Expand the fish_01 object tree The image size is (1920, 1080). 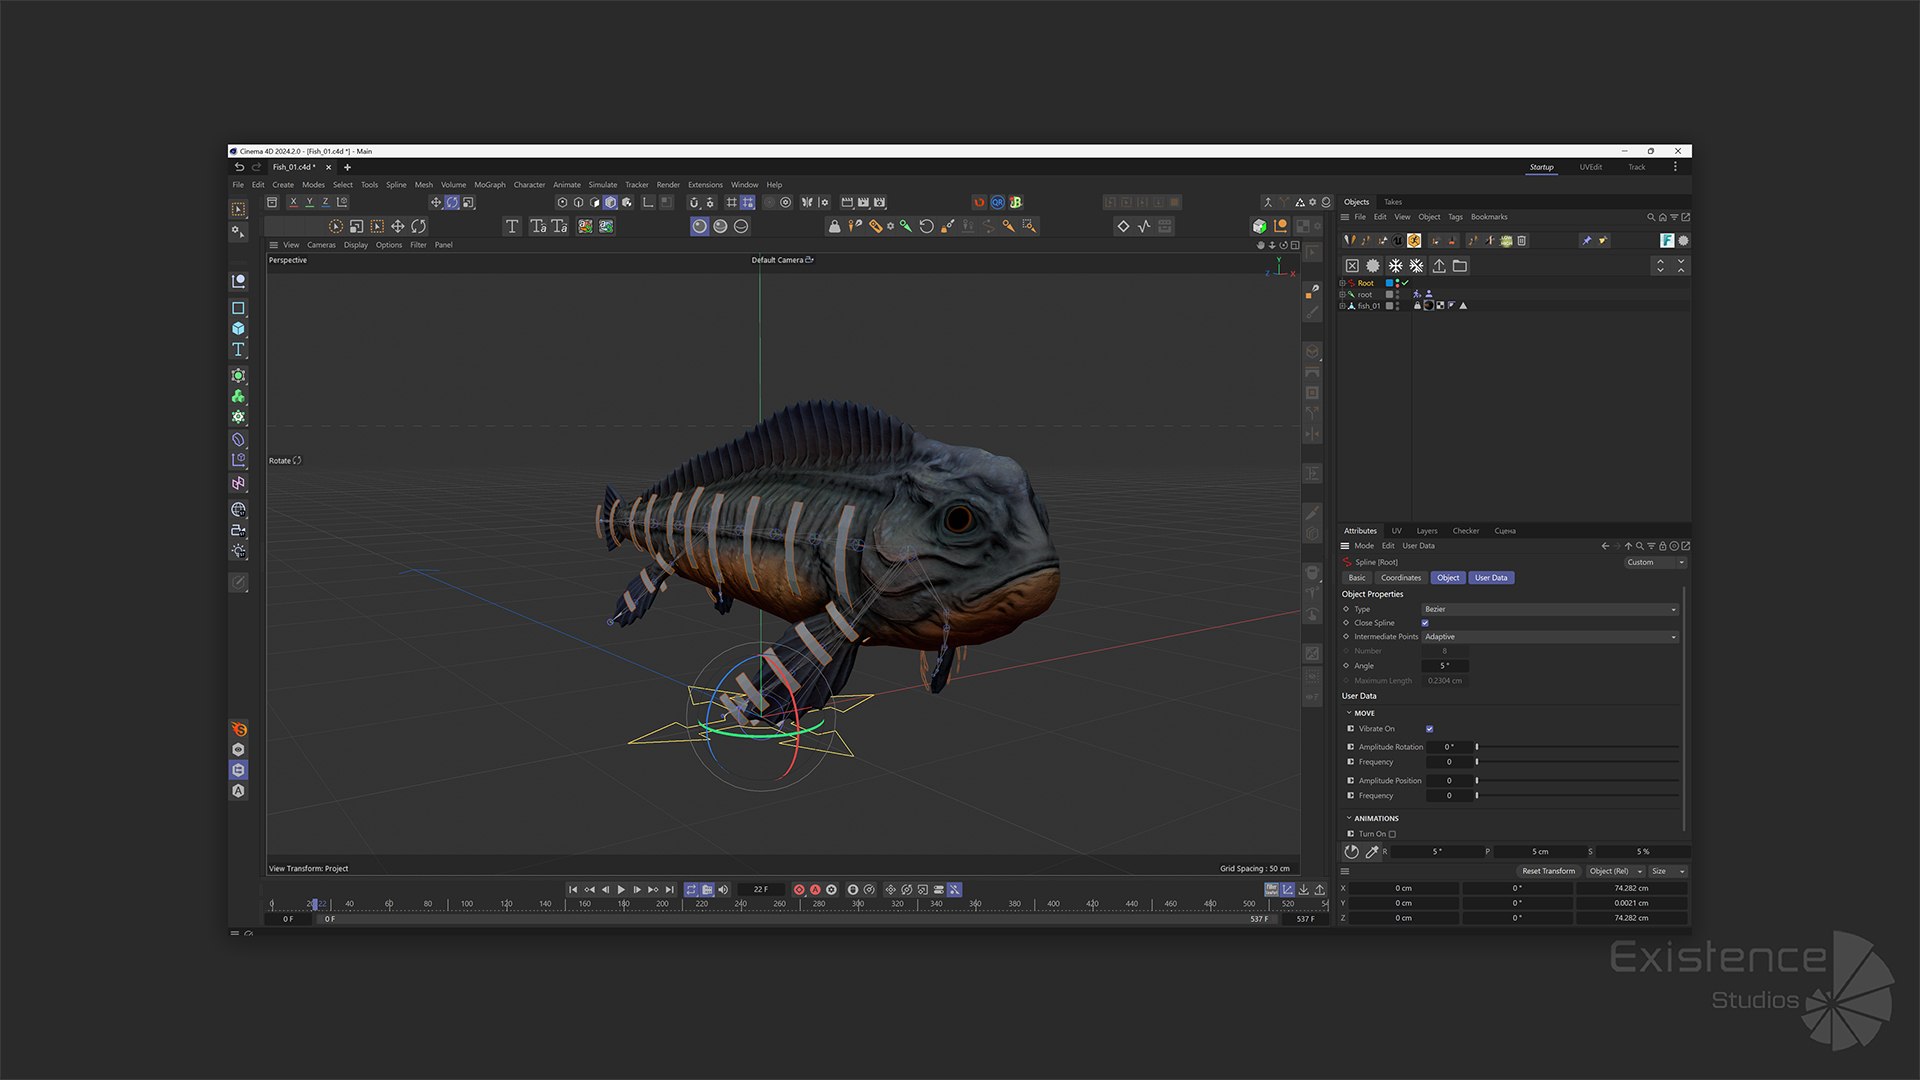tap(1342, 306)
